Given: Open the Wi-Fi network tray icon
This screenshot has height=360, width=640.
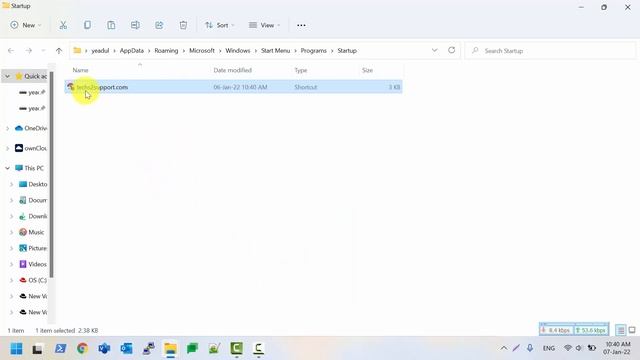Looking at the screenshot, I should tap(568, 348).
